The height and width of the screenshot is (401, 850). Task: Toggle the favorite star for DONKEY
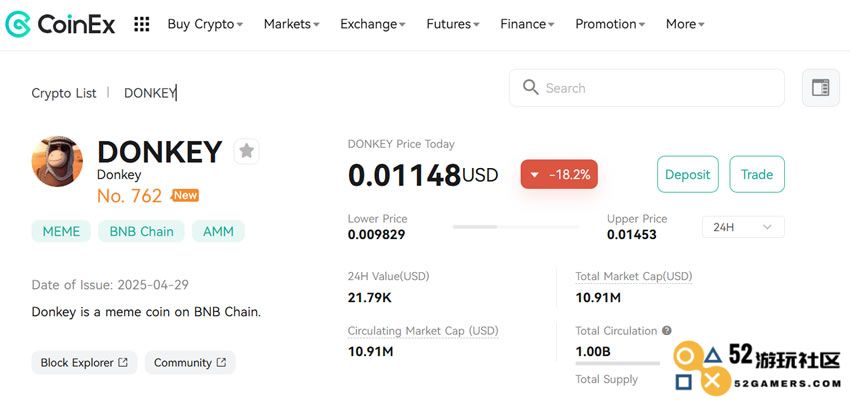click(247, 151)
